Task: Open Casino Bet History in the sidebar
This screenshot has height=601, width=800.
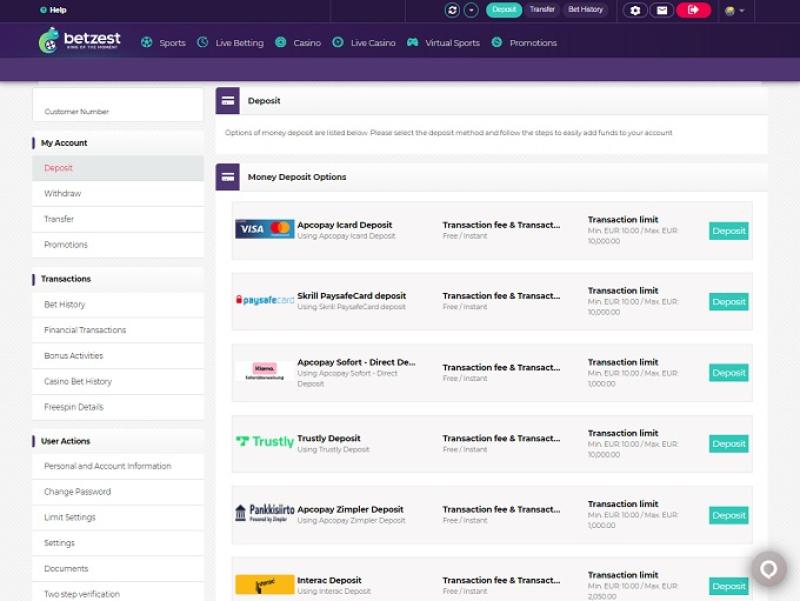Action: 118,382
